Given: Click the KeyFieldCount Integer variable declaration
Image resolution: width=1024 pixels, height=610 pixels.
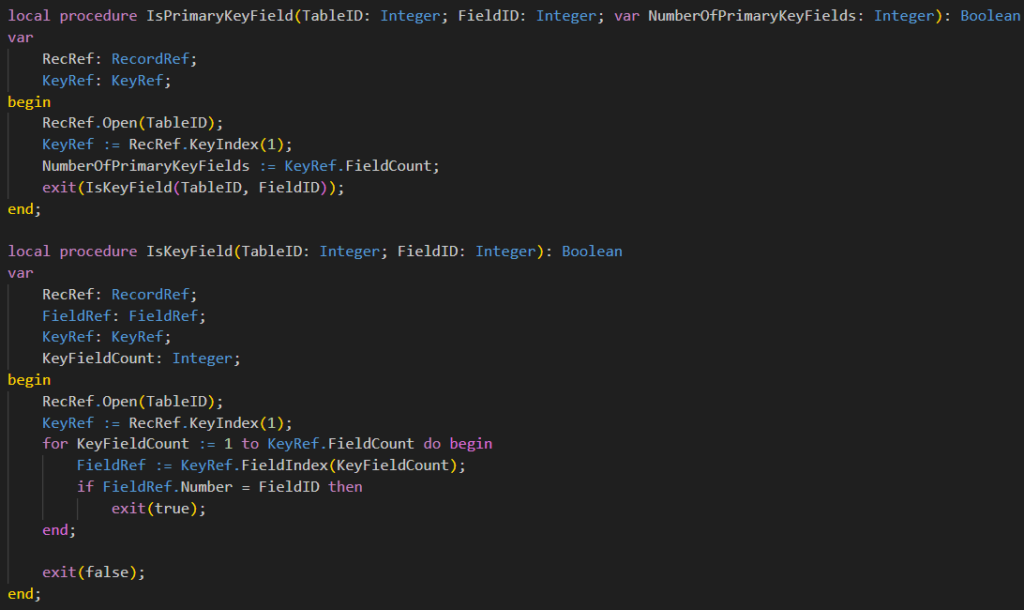Looking at the screenshot, I should pyautogui.click(x=141, y=358).
